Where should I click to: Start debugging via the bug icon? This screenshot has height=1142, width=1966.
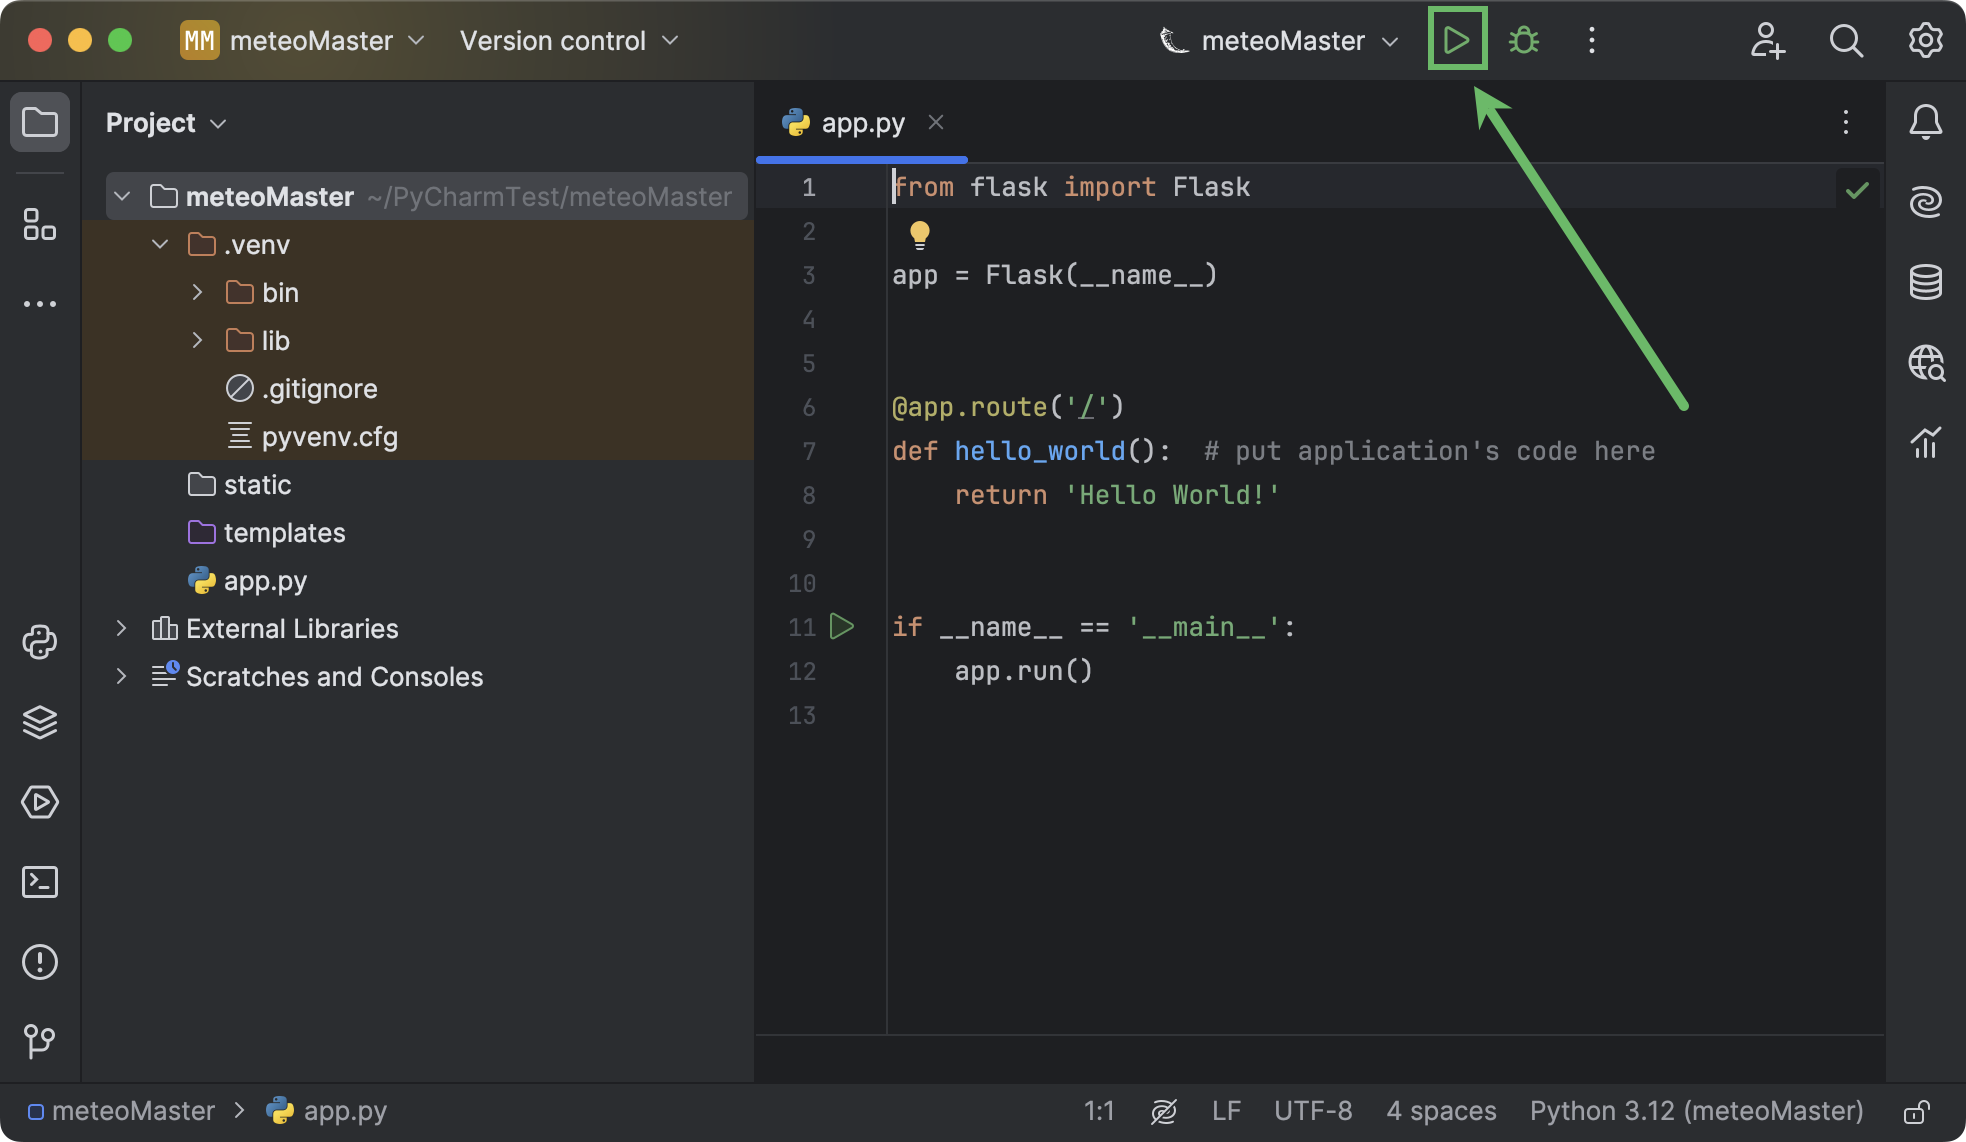1523,40
